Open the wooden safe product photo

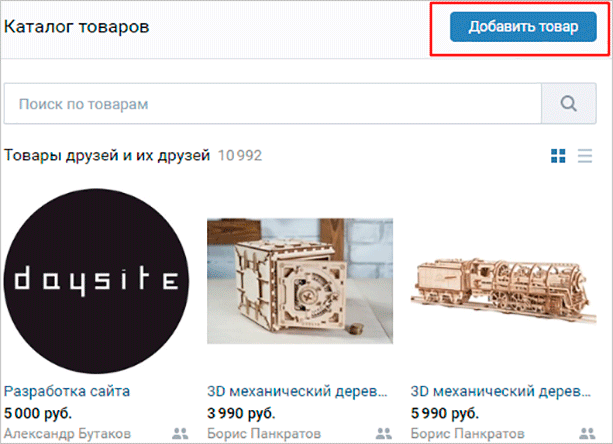[300, 281]
